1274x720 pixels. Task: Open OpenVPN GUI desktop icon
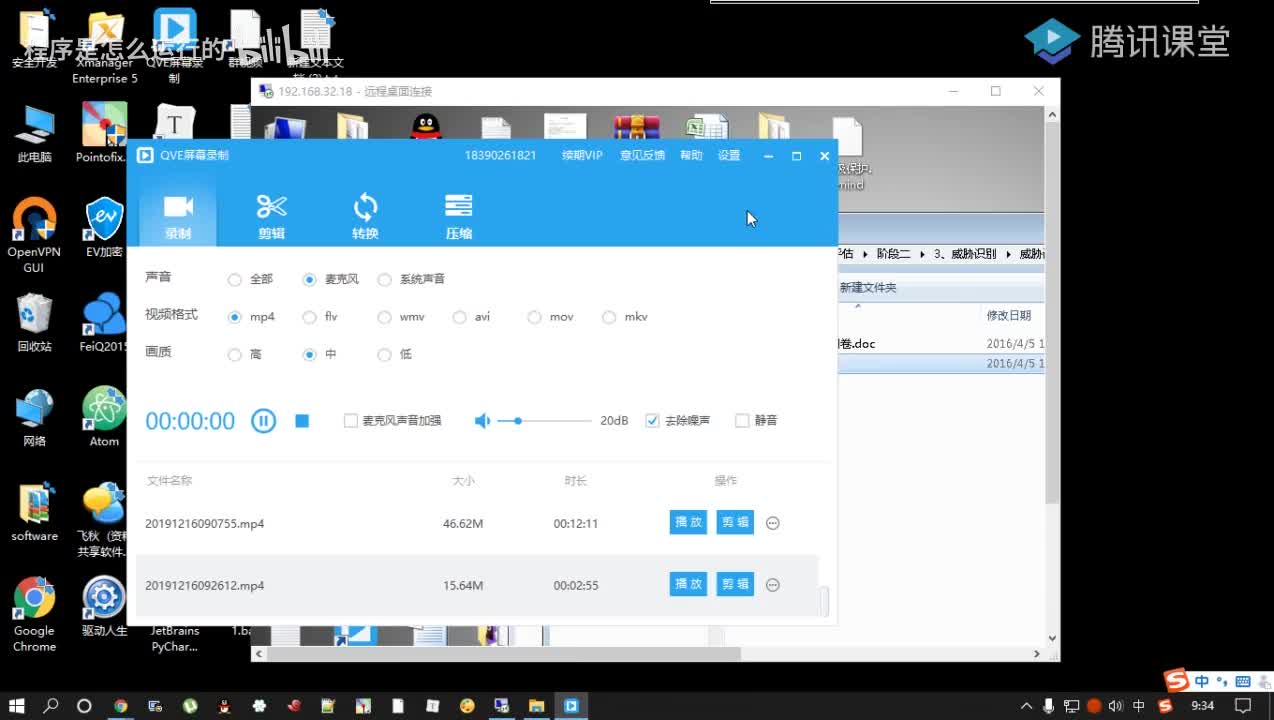coord(34,235)
